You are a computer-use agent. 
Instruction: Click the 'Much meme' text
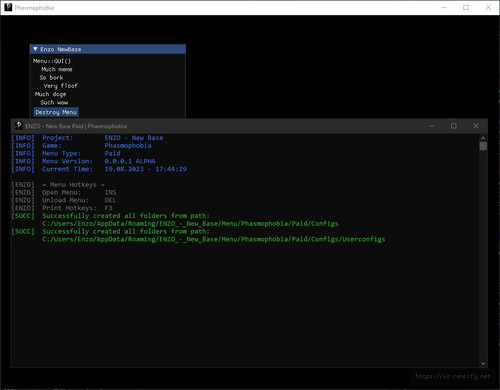click(57, 69)
